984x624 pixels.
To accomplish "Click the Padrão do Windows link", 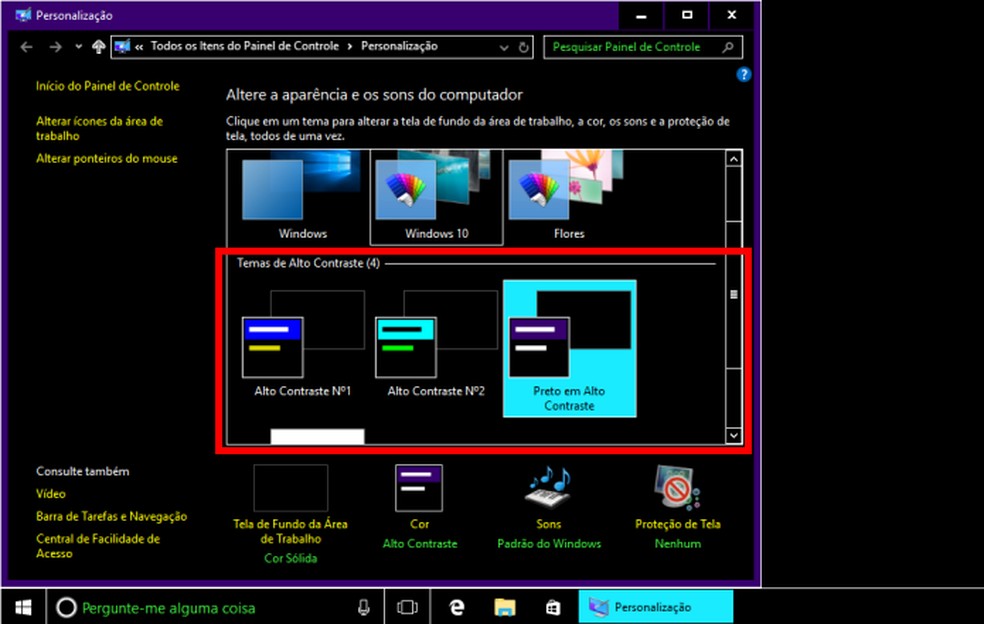I will (x=549, y=544).
